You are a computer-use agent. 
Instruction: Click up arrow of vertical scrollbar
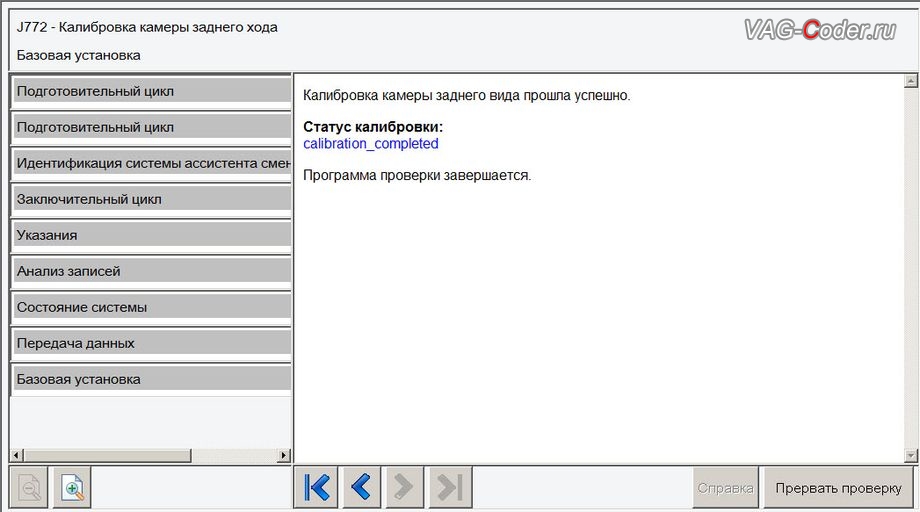tap(911, 81)
